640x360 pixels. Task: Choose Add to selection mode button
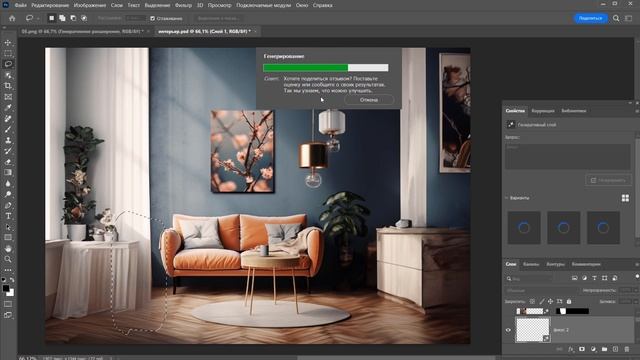[x=62, y=18]
